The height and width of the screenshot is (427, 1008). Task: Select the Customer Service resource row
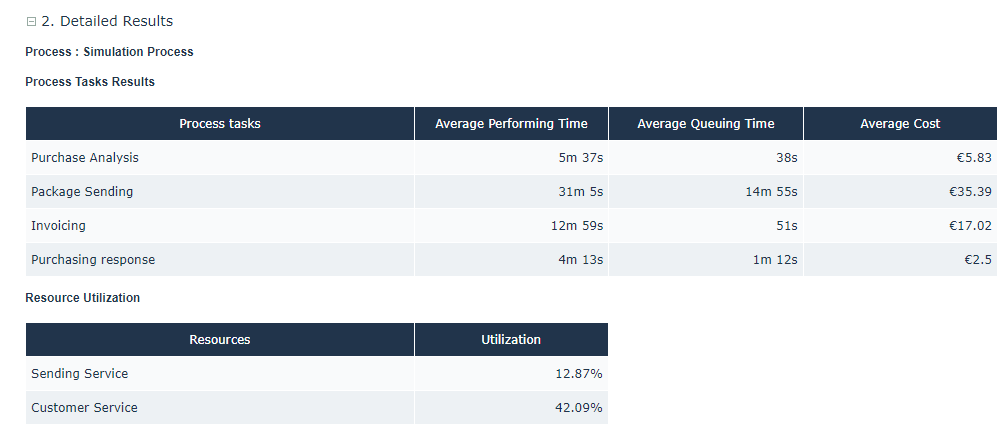(84, 408)
